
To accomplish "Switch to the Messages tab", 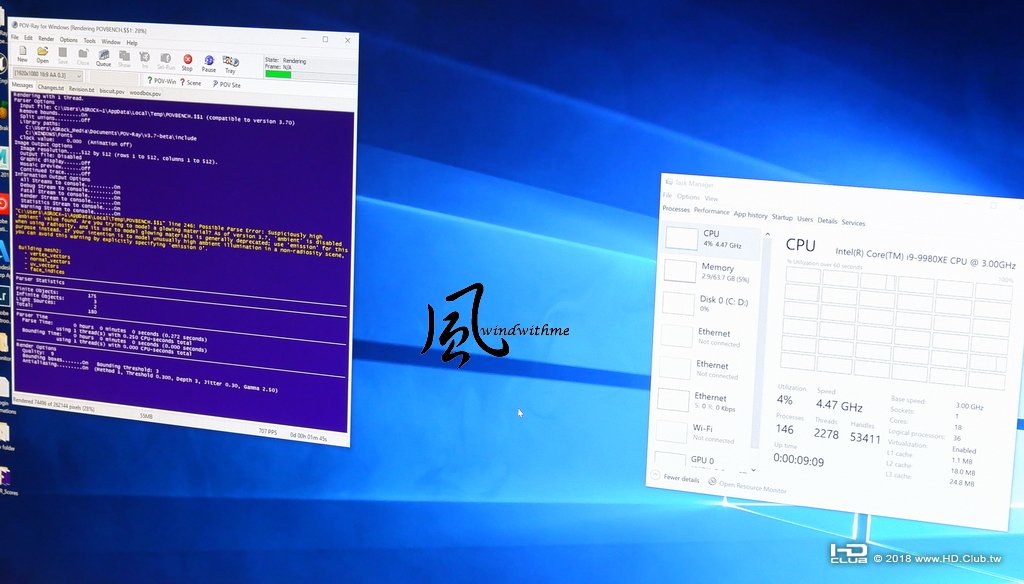I will click(x=22, y=86).
